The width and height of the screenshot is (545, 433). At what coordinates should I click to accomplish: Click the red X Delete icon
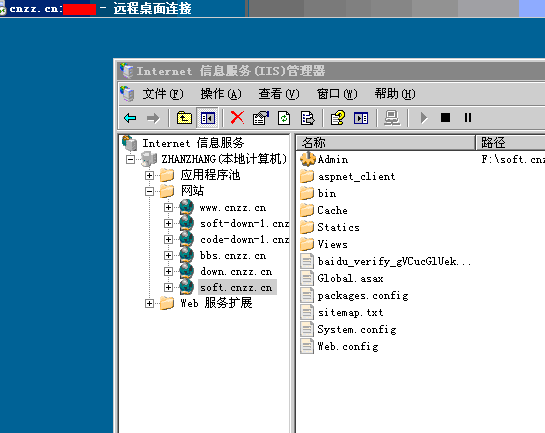pos(237,117)
